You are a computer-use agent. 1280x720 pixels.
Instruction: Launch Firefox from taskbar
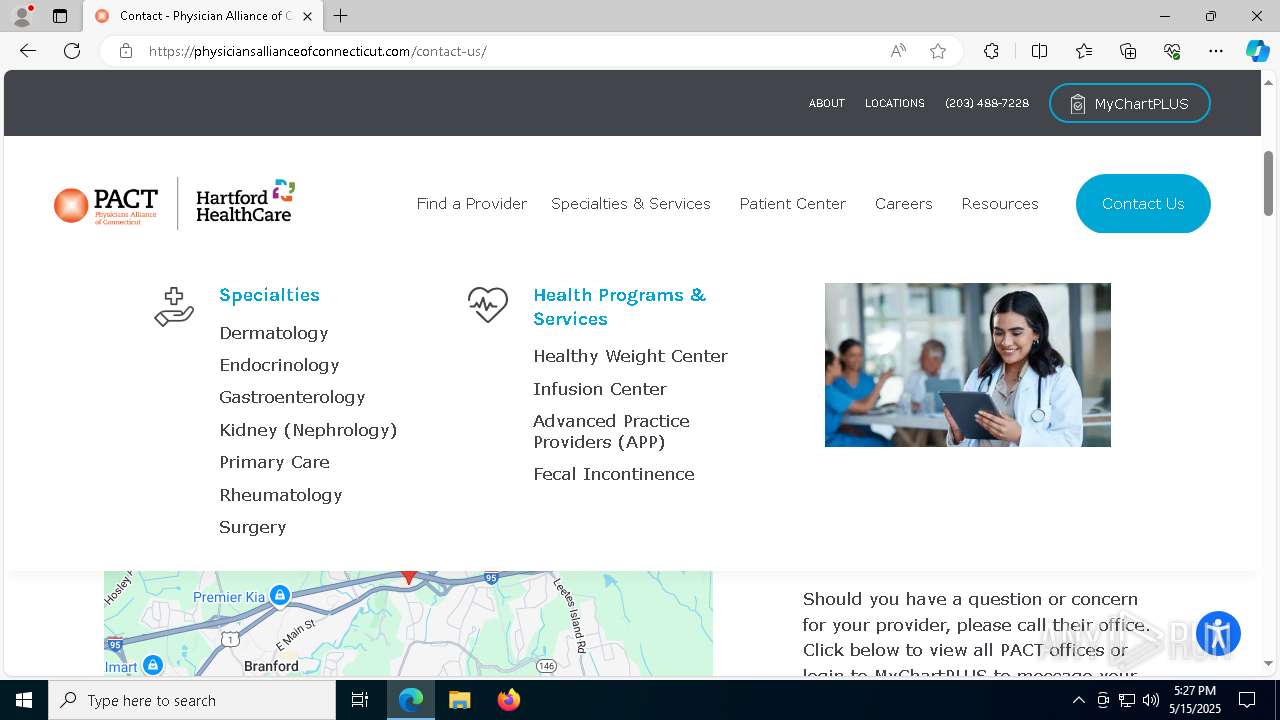click(508, 700)
